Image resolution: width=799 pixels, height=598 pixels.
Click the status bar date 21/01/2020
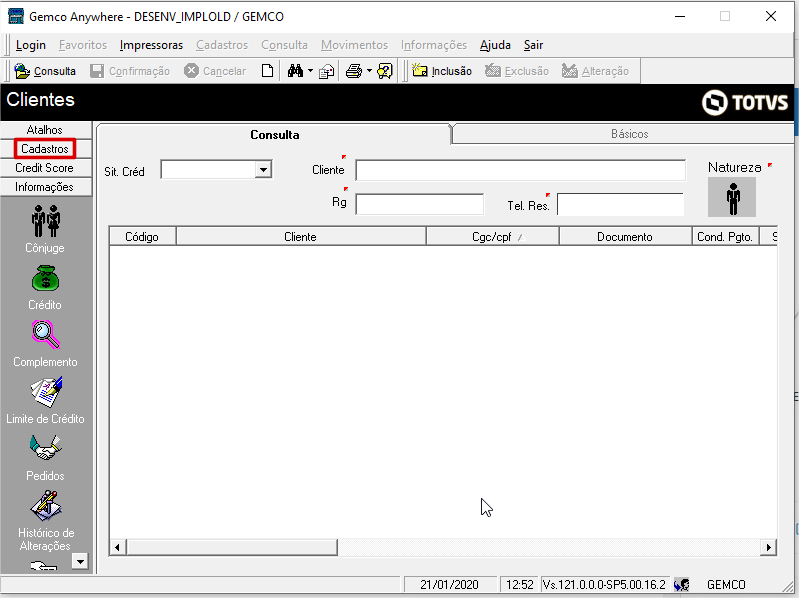(x=449, y=585)
